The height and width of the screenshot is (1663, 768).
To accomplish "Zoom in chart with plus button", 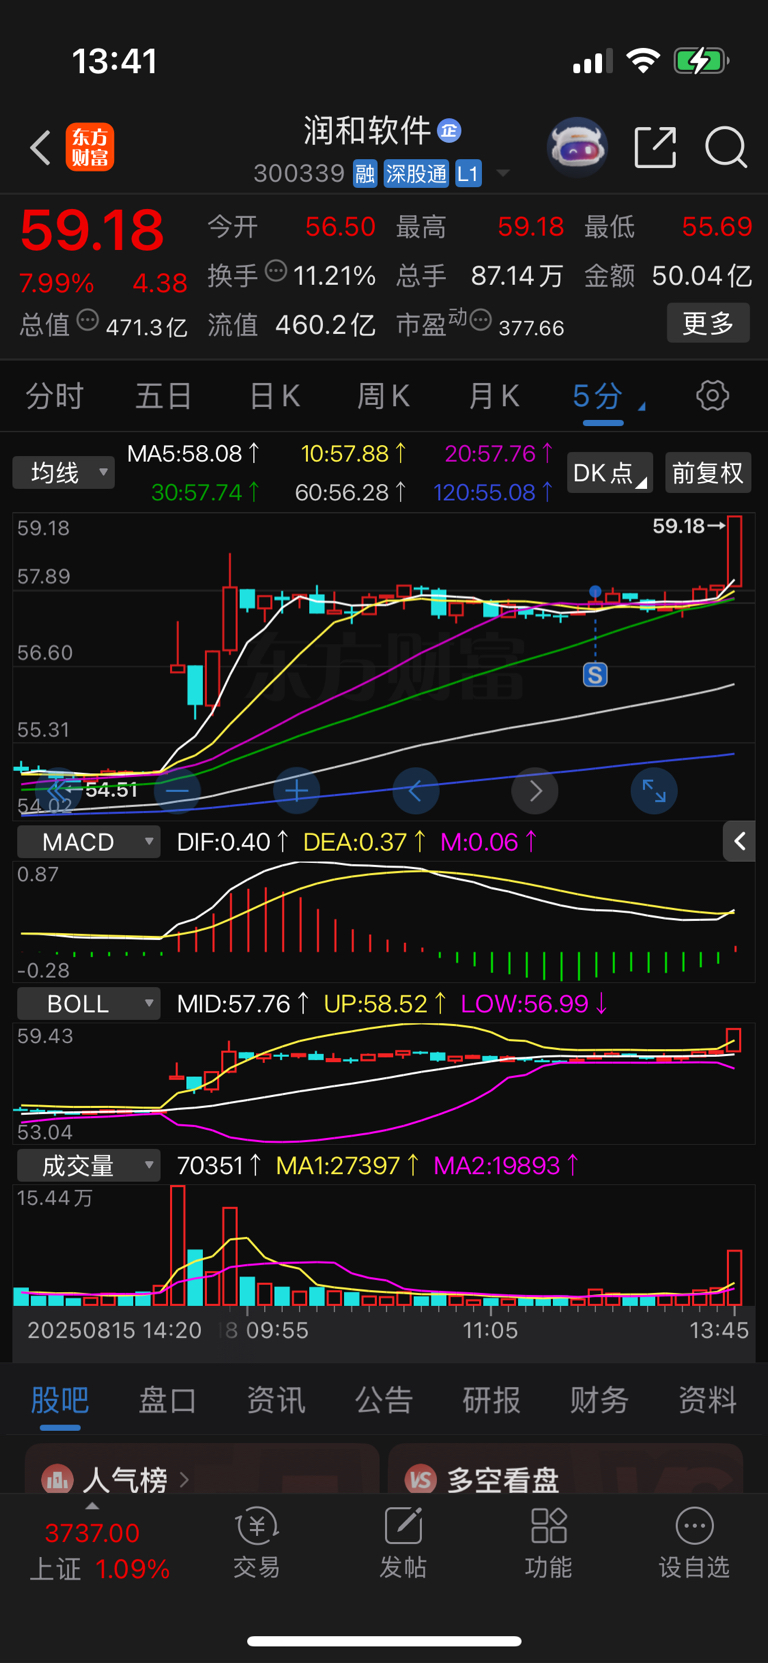I will [x=297, y=791].
